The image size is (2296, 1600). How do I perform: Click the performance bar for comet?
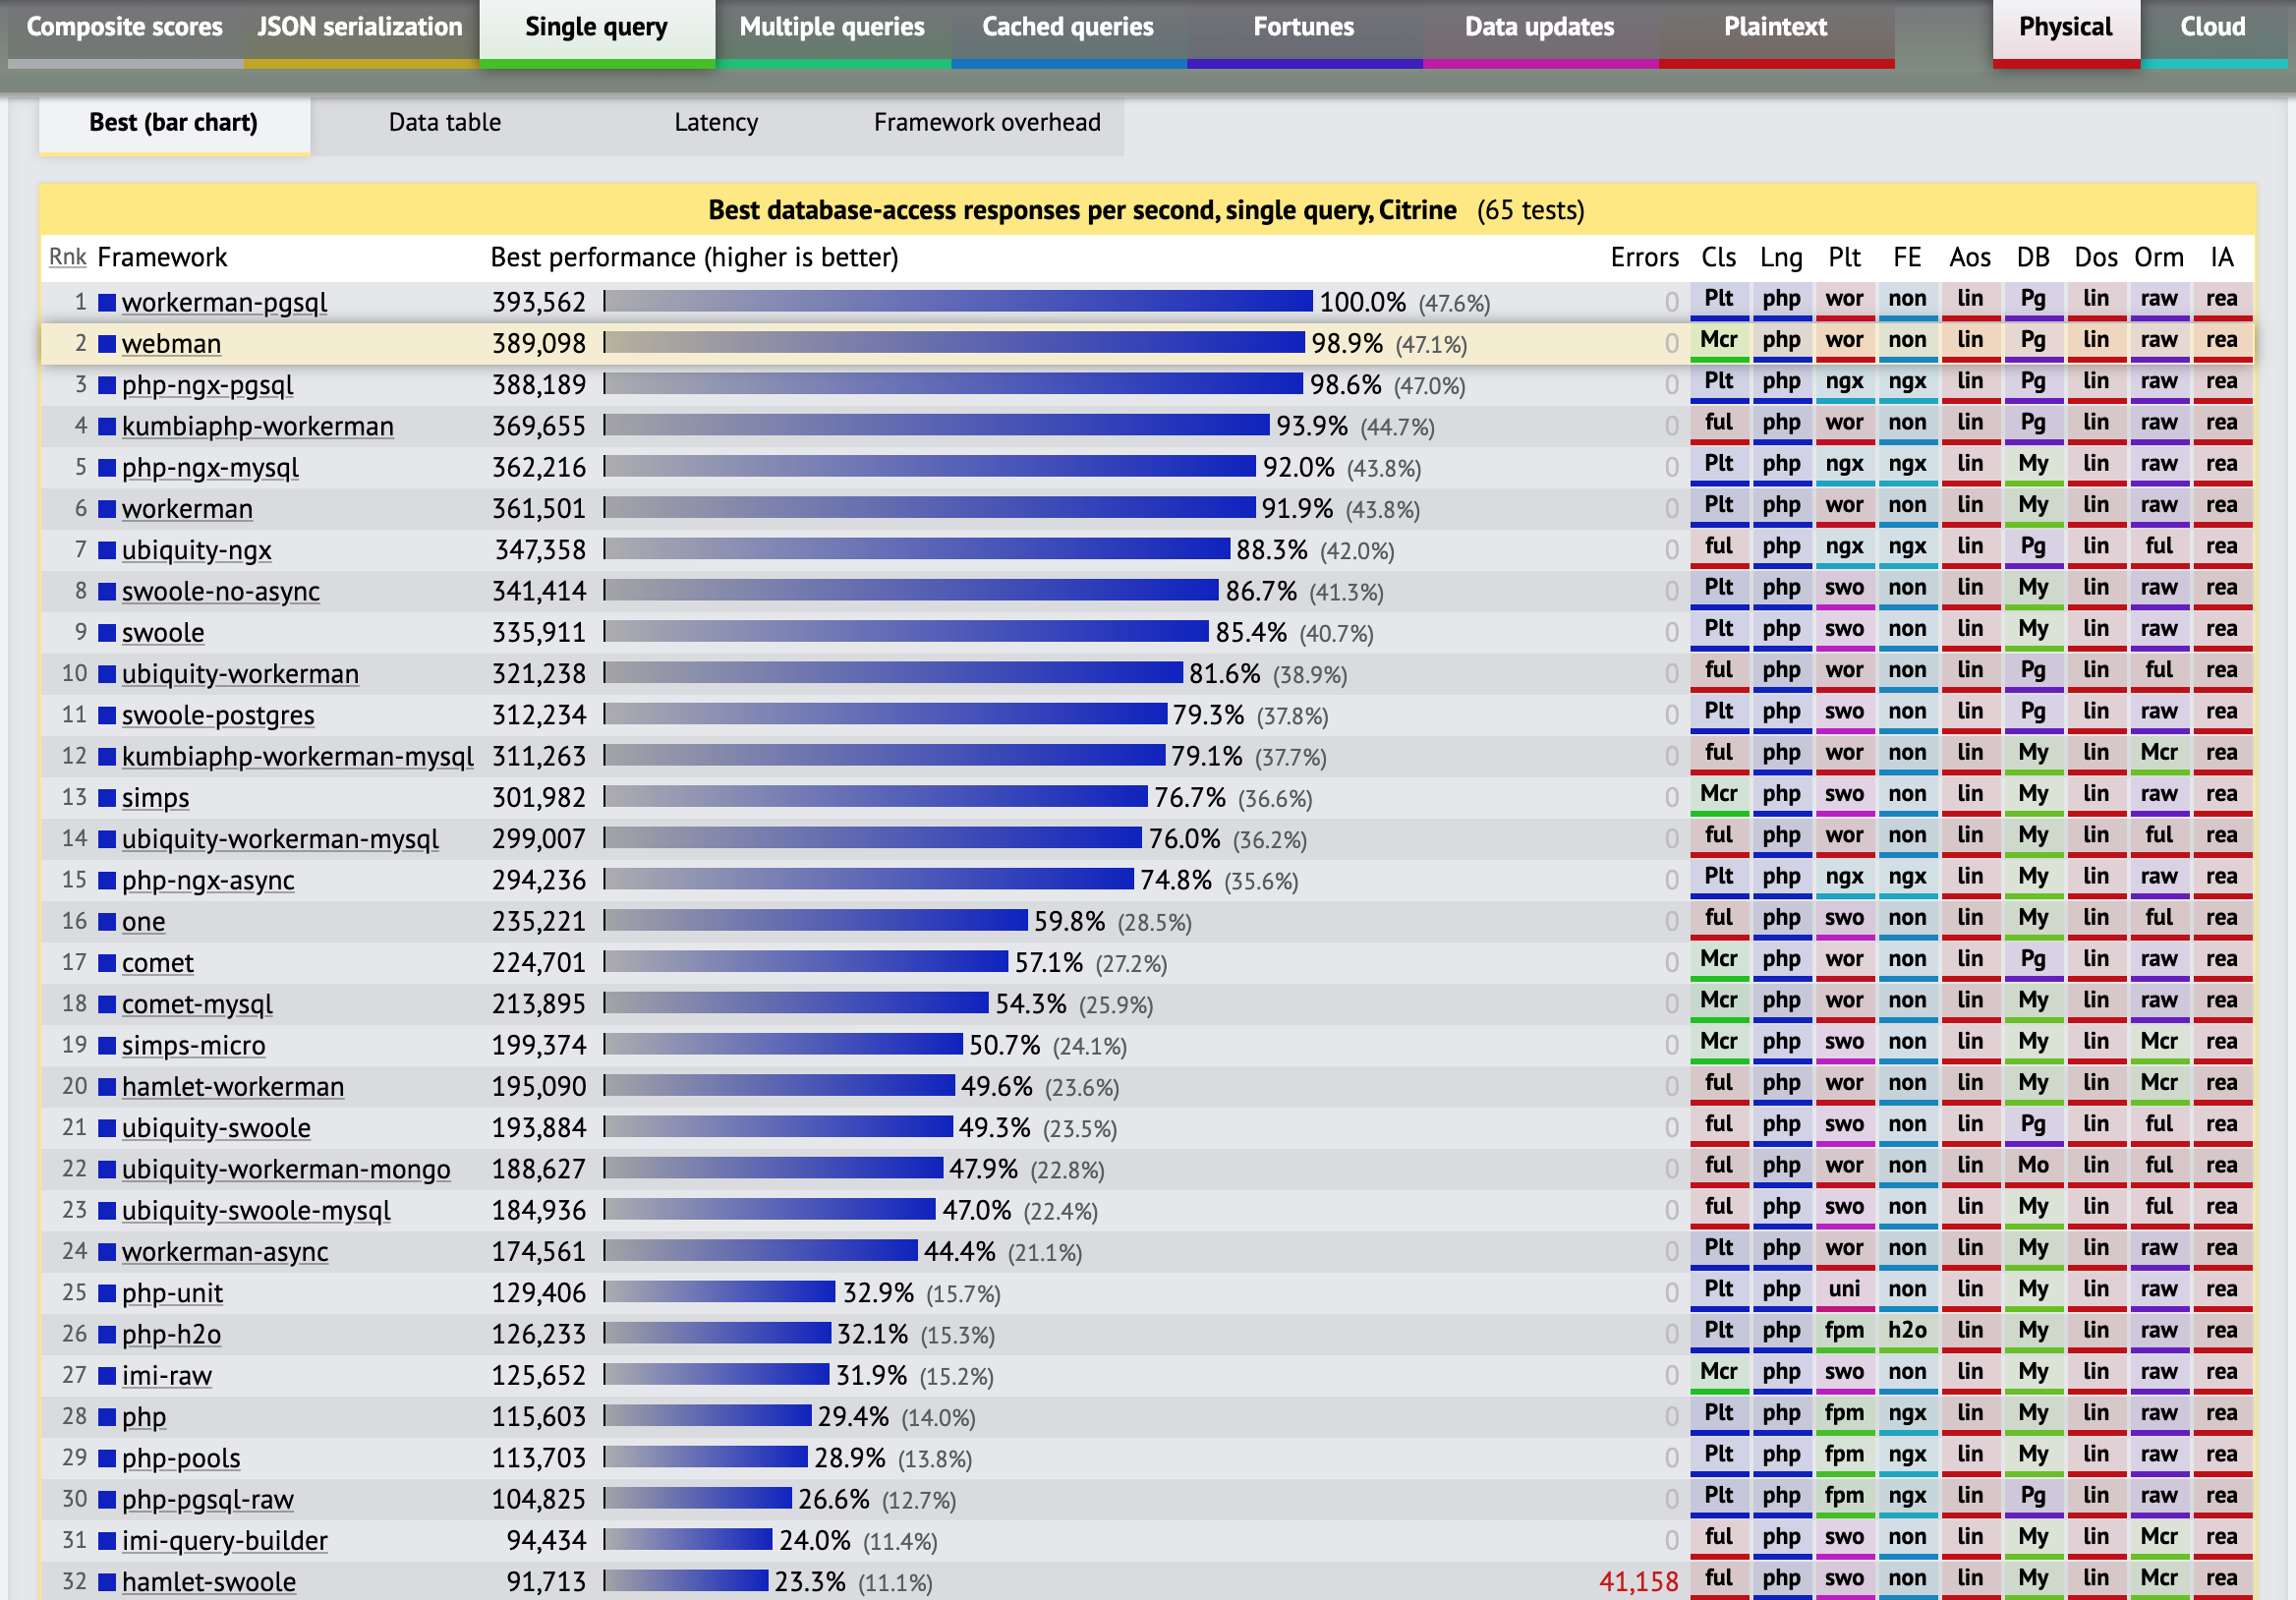point(805,962)
